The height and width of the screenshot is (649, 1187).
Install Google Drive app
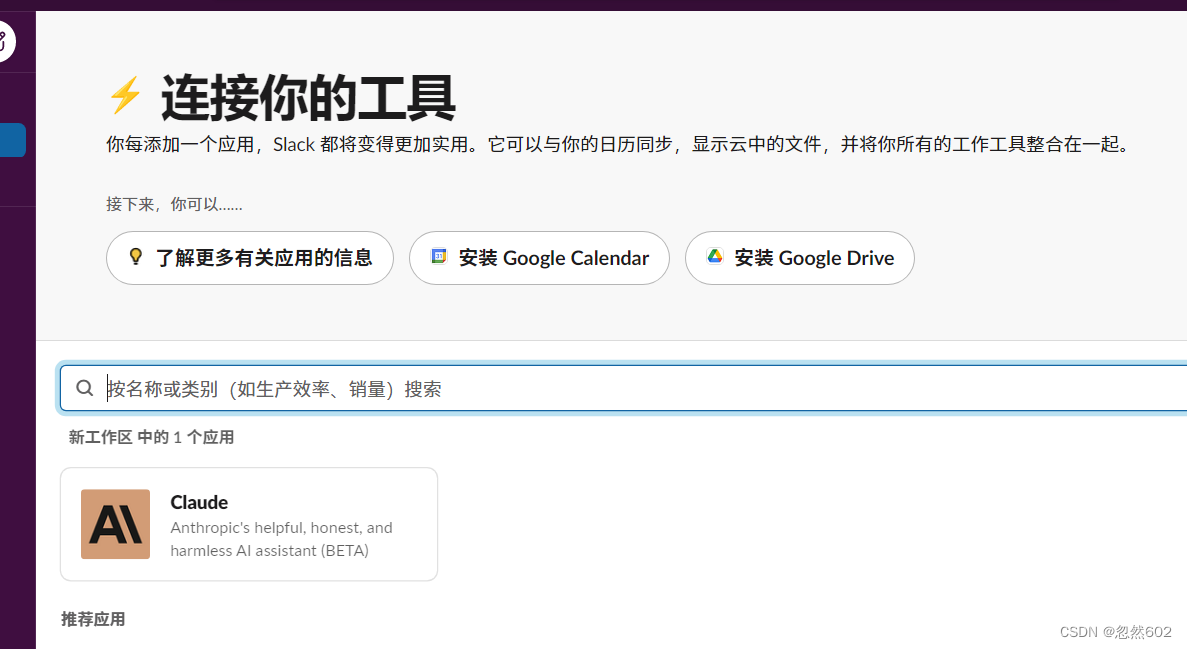point(799,258)
